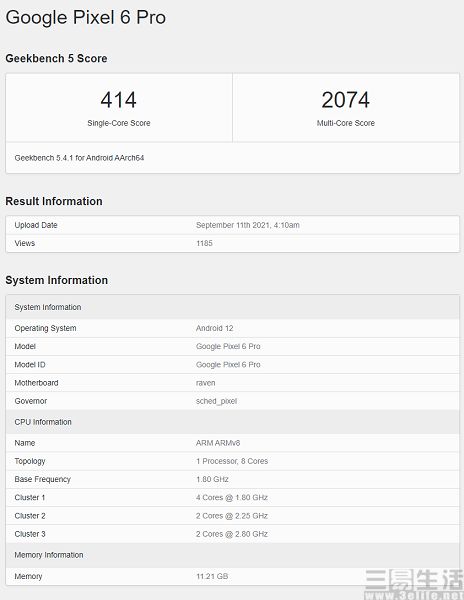The height and width of the screenshot is (600, 464).
Task: Click the Google Pixel 6 Pro page title
Action: pyautogui.click(x=86, y=18)
